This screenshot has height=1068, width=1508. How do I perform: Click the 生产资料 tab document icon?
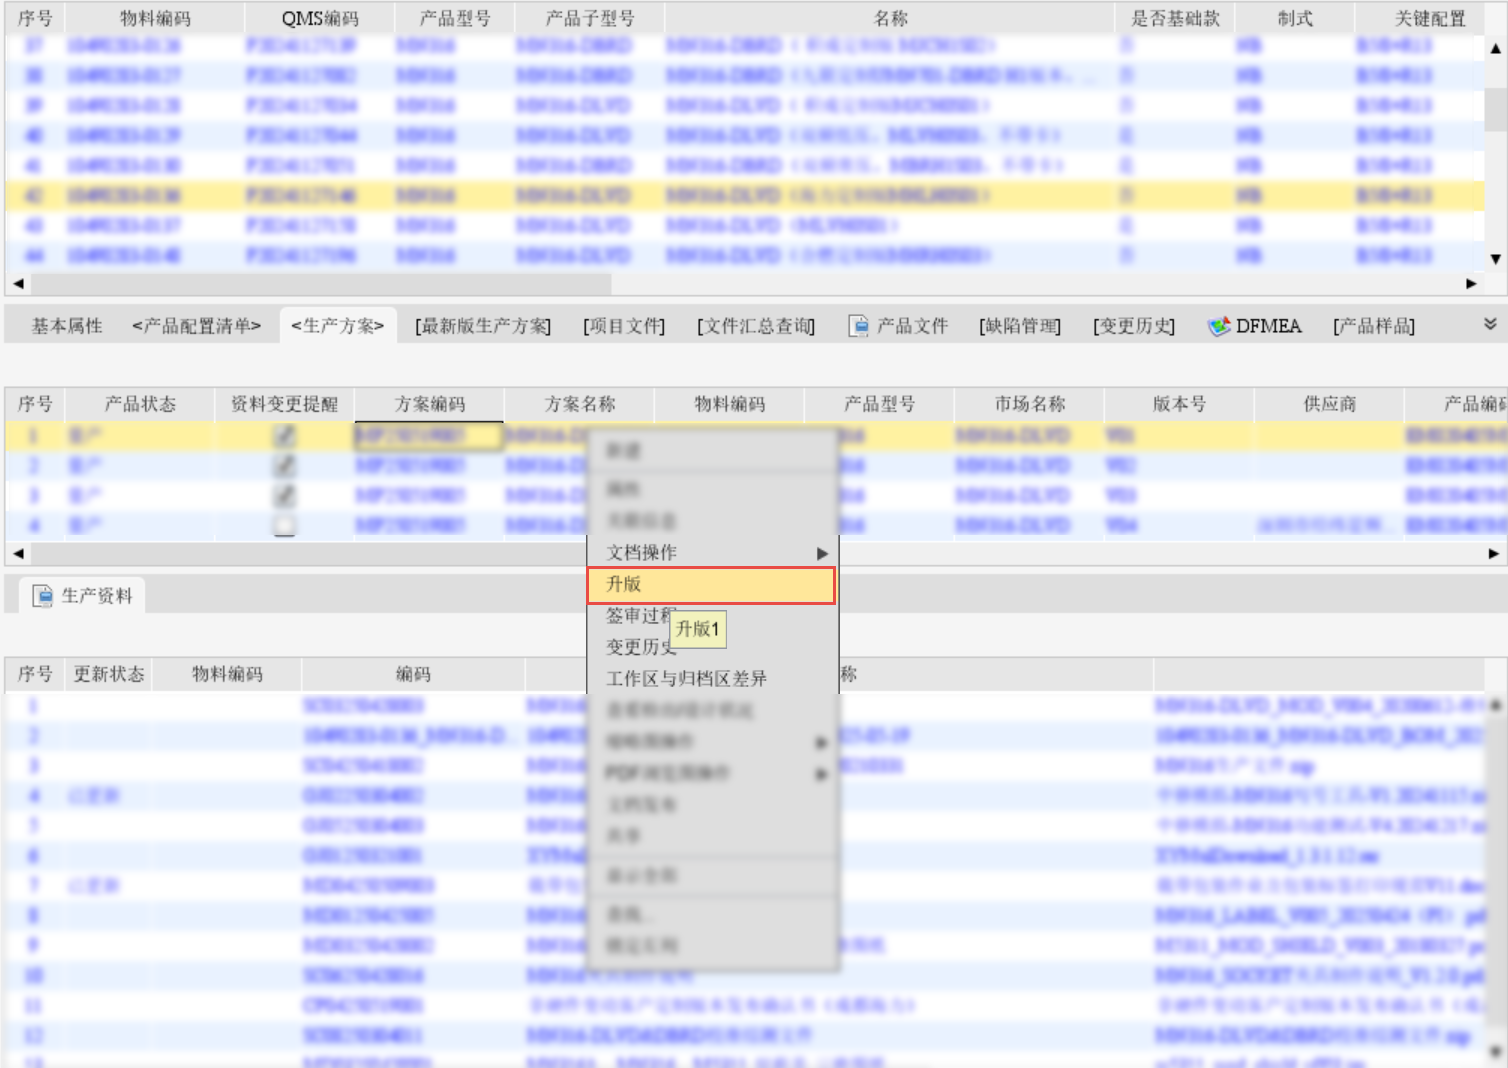[43, 596]
